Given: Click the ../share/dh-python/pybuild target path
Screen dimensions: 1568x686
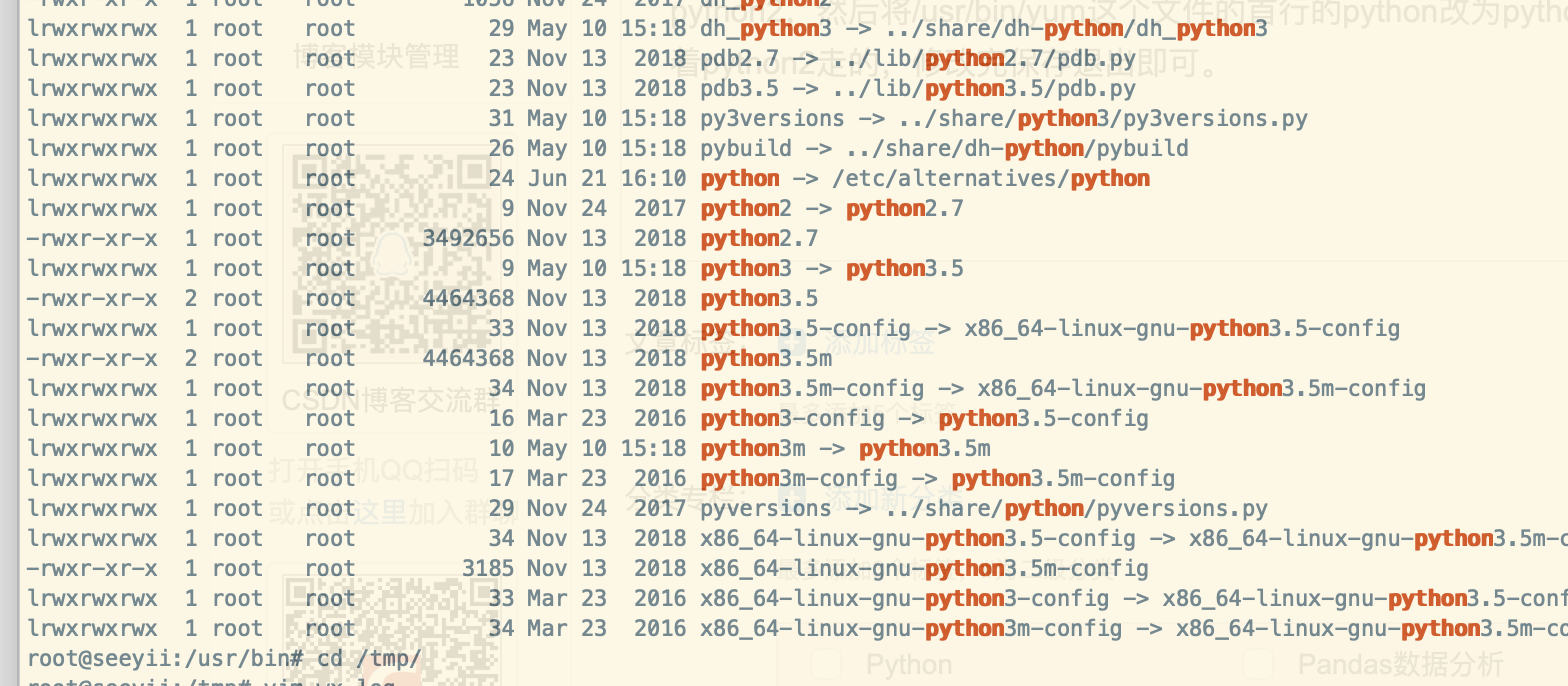Looking at the screenshot, I should (1017, 148).
